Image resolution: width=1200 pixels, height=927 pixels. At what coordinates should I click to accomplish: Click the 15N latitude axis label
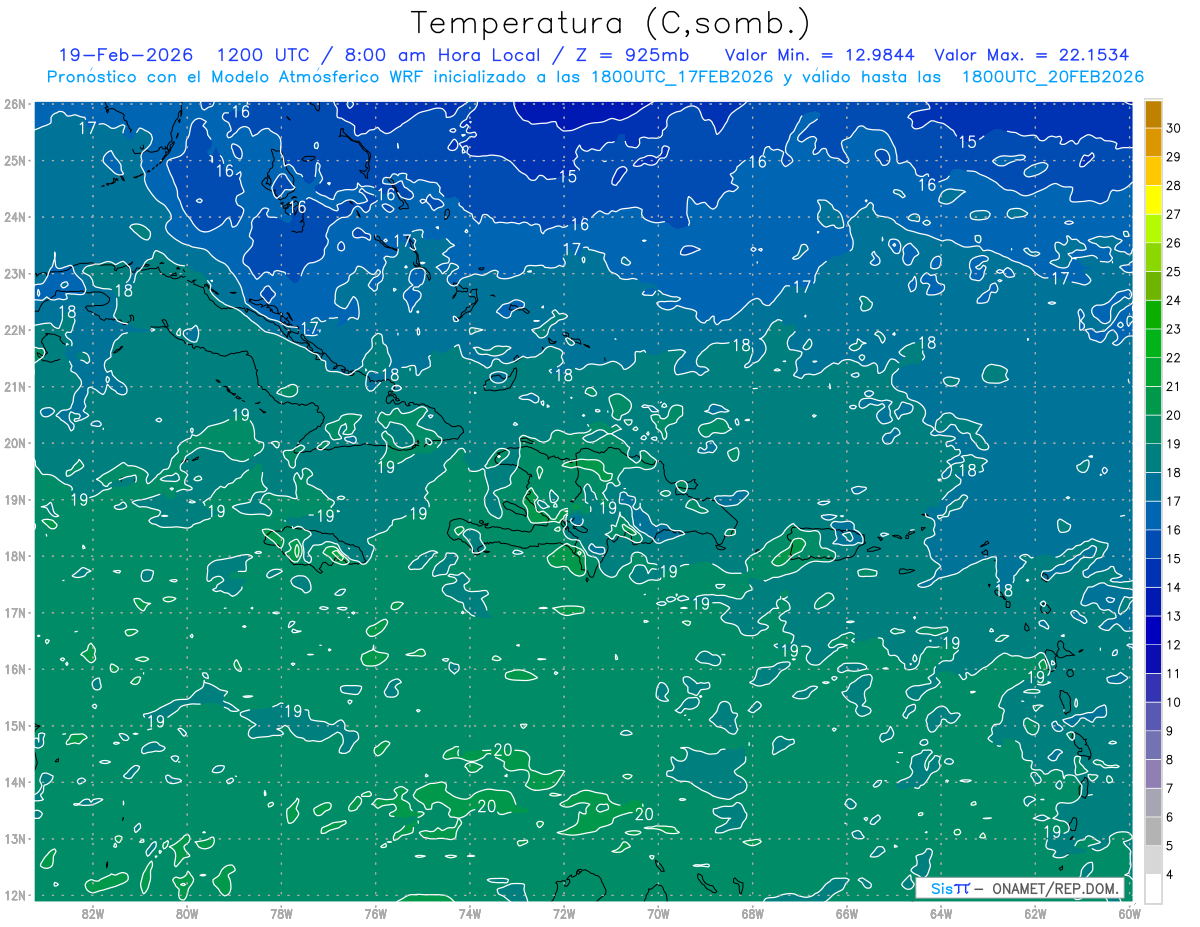click(x=14, y=725)
